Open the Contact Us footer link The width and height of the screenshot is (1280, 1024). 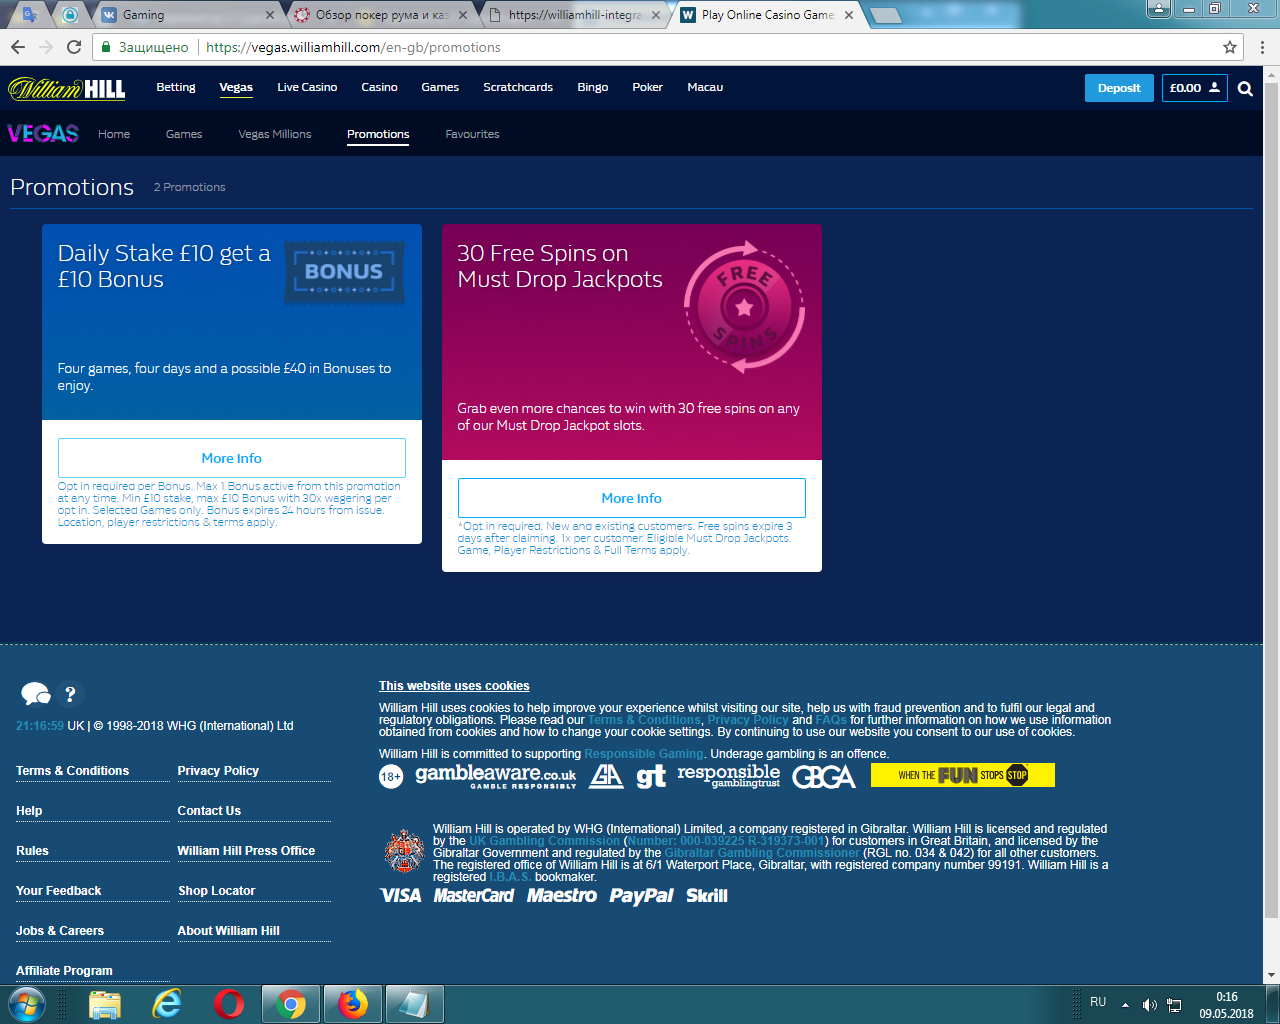point(209,811)
